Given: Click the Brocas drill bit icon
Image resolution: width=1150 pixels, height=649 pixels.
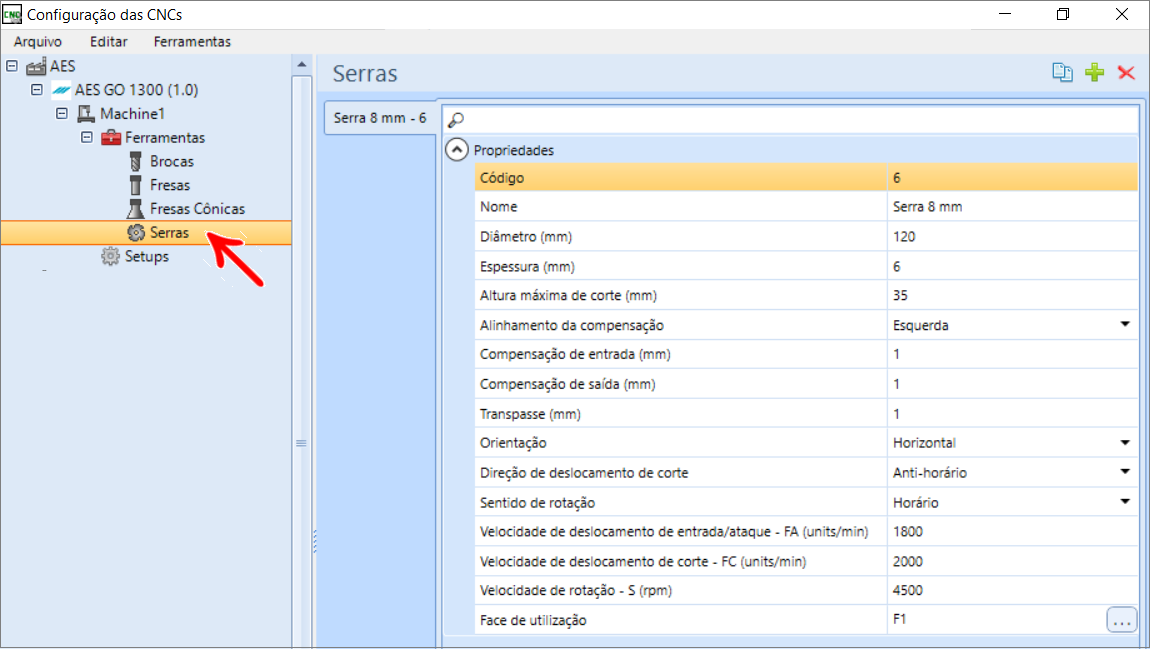Looking at the screenshot, I should tap(136, 161).
